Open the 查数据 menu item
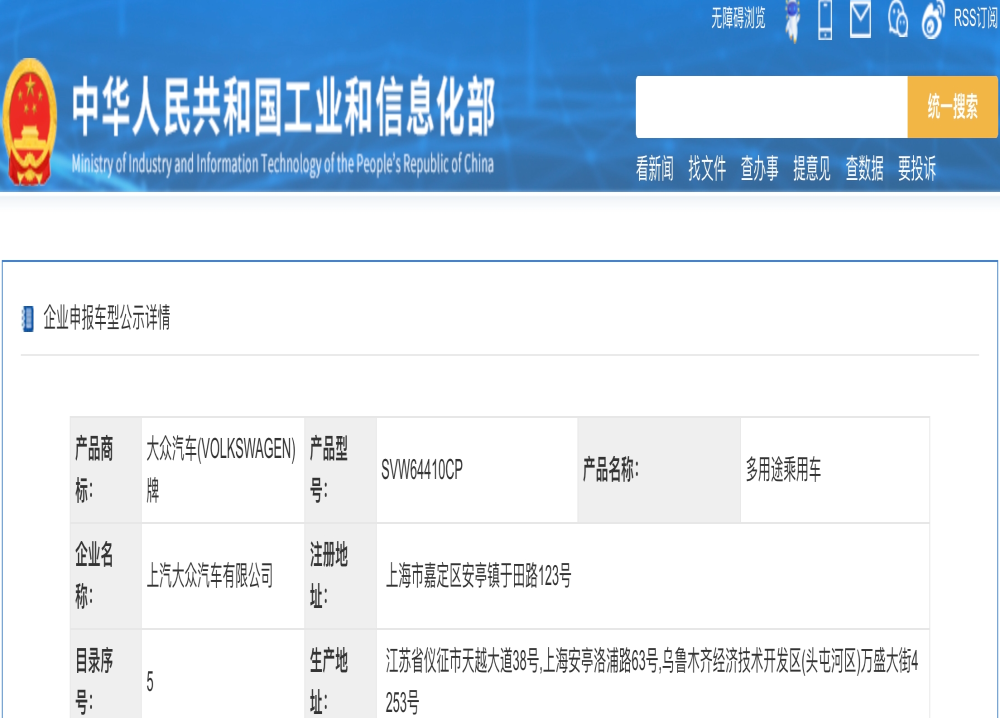 point(864,168)
